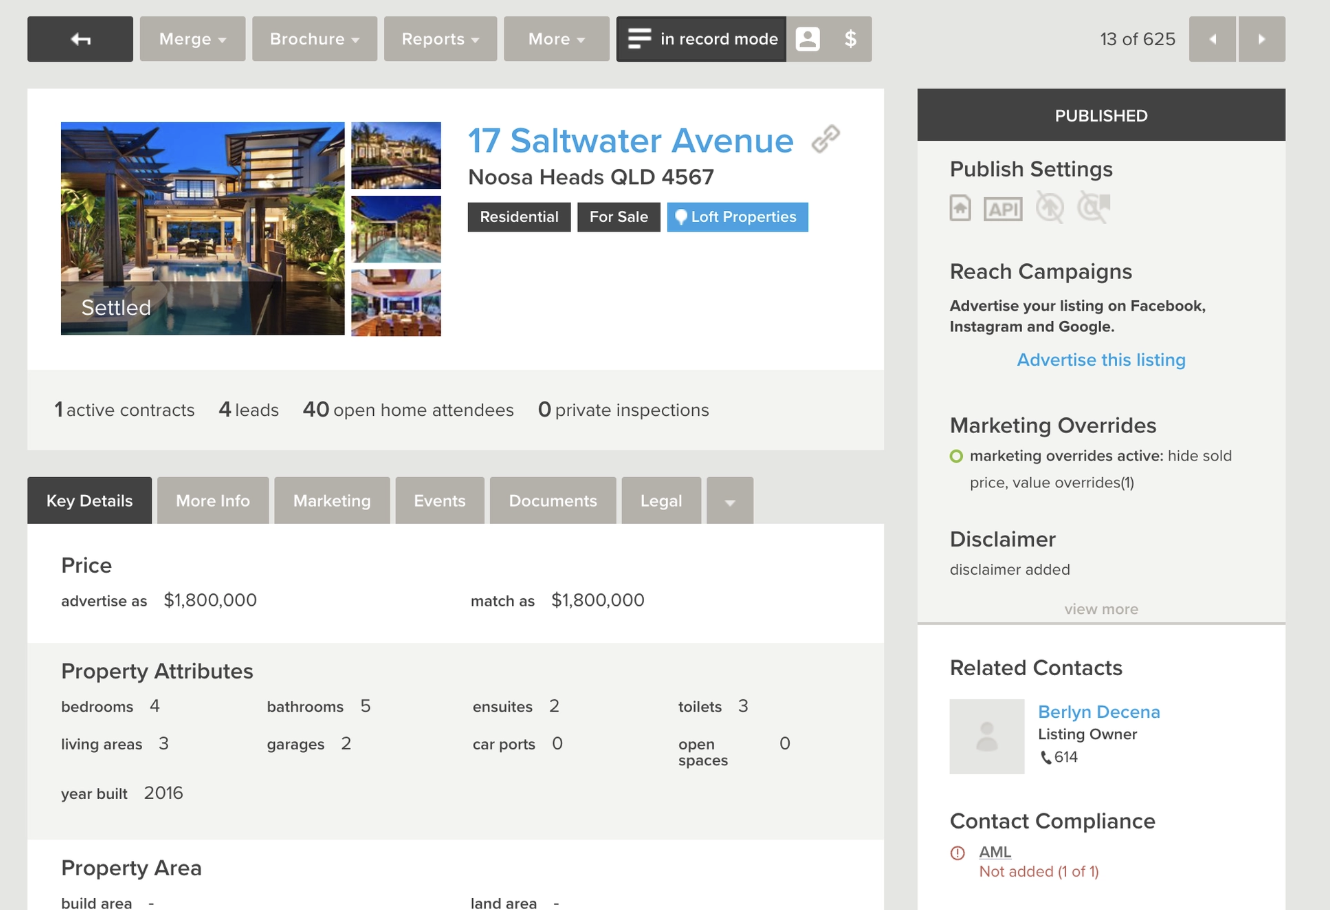1330x910 pixels.
Task: Click the 17 Saltwater Avenue title link
Action: pos(630,141)
